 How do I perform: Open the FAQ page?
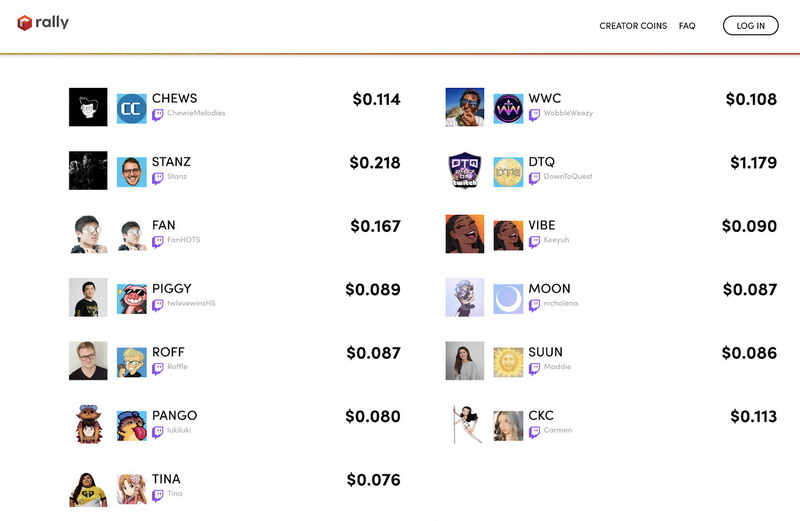(x=687, y=26)
